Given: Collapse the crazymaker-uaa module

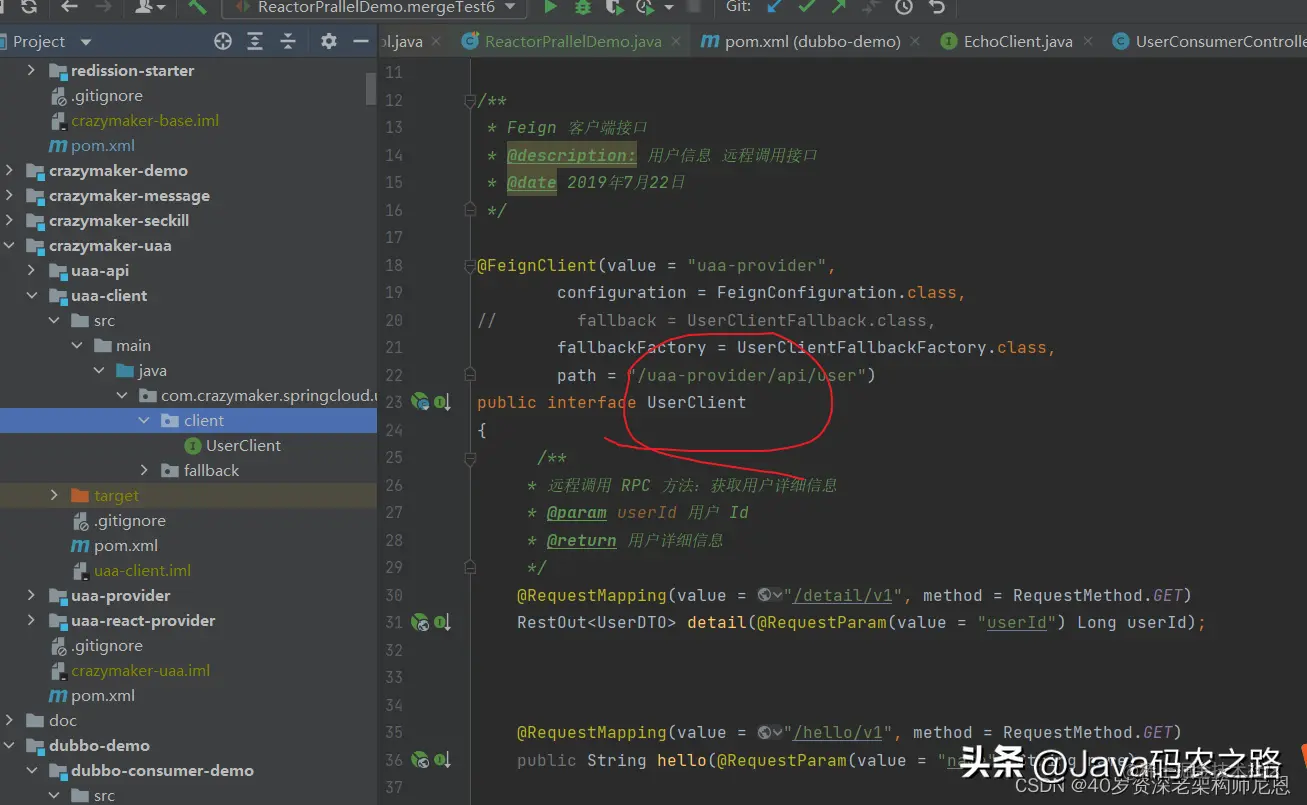Looking at the screenshot, I should (x=9, y=246).
